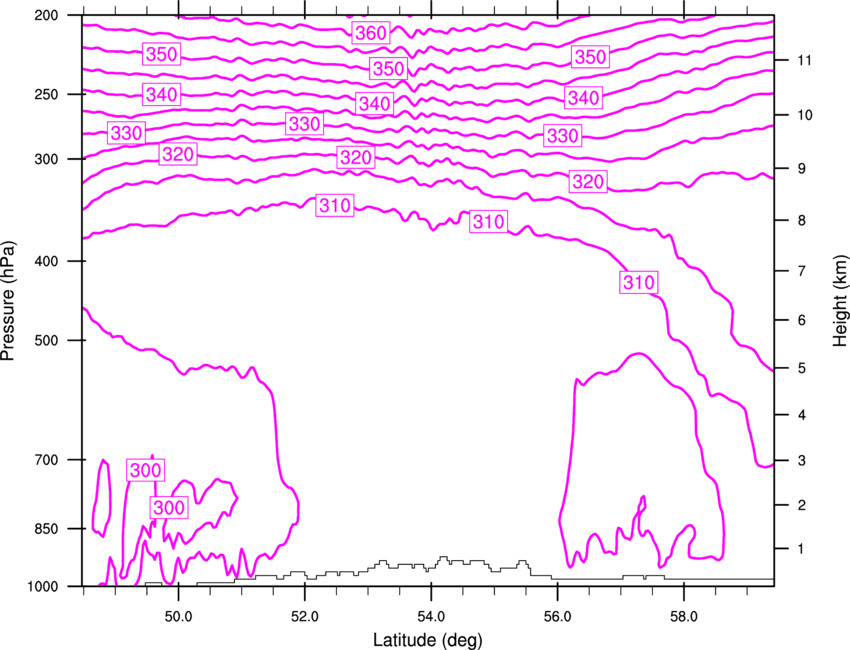Click the 4 km height tick label
Image resolution: width=850 pixels, height=650 pixels.
pos(802,415)
